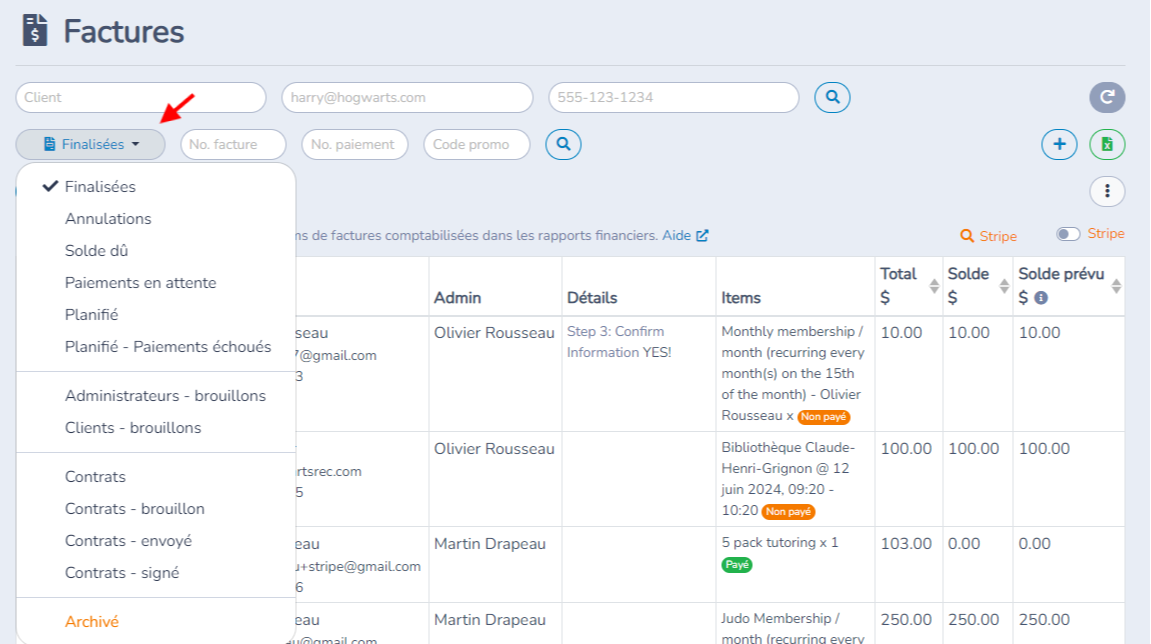Click the Non payé badge on Monthly membership
The image size is (1151, 644).
[x=824, y=416]
